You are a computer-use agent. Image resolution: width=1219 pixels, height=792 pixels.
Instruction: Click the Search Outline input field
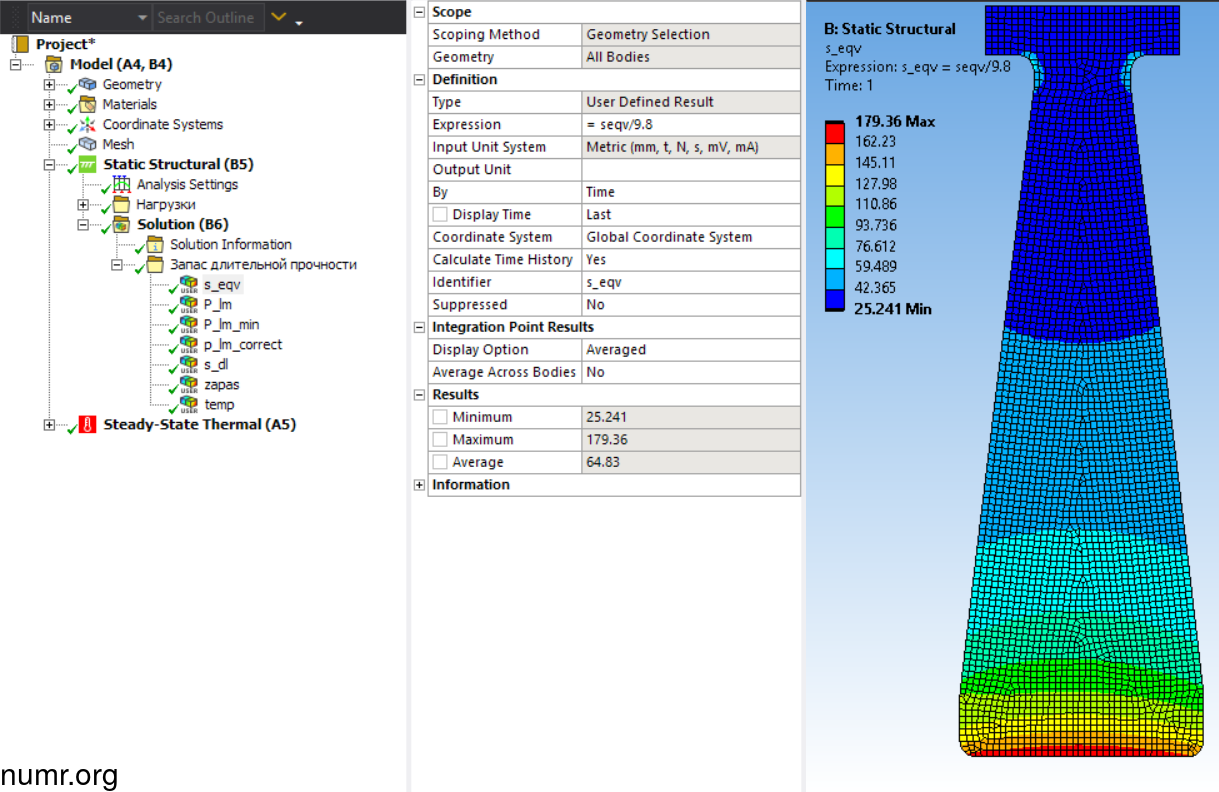coord(208,18)
